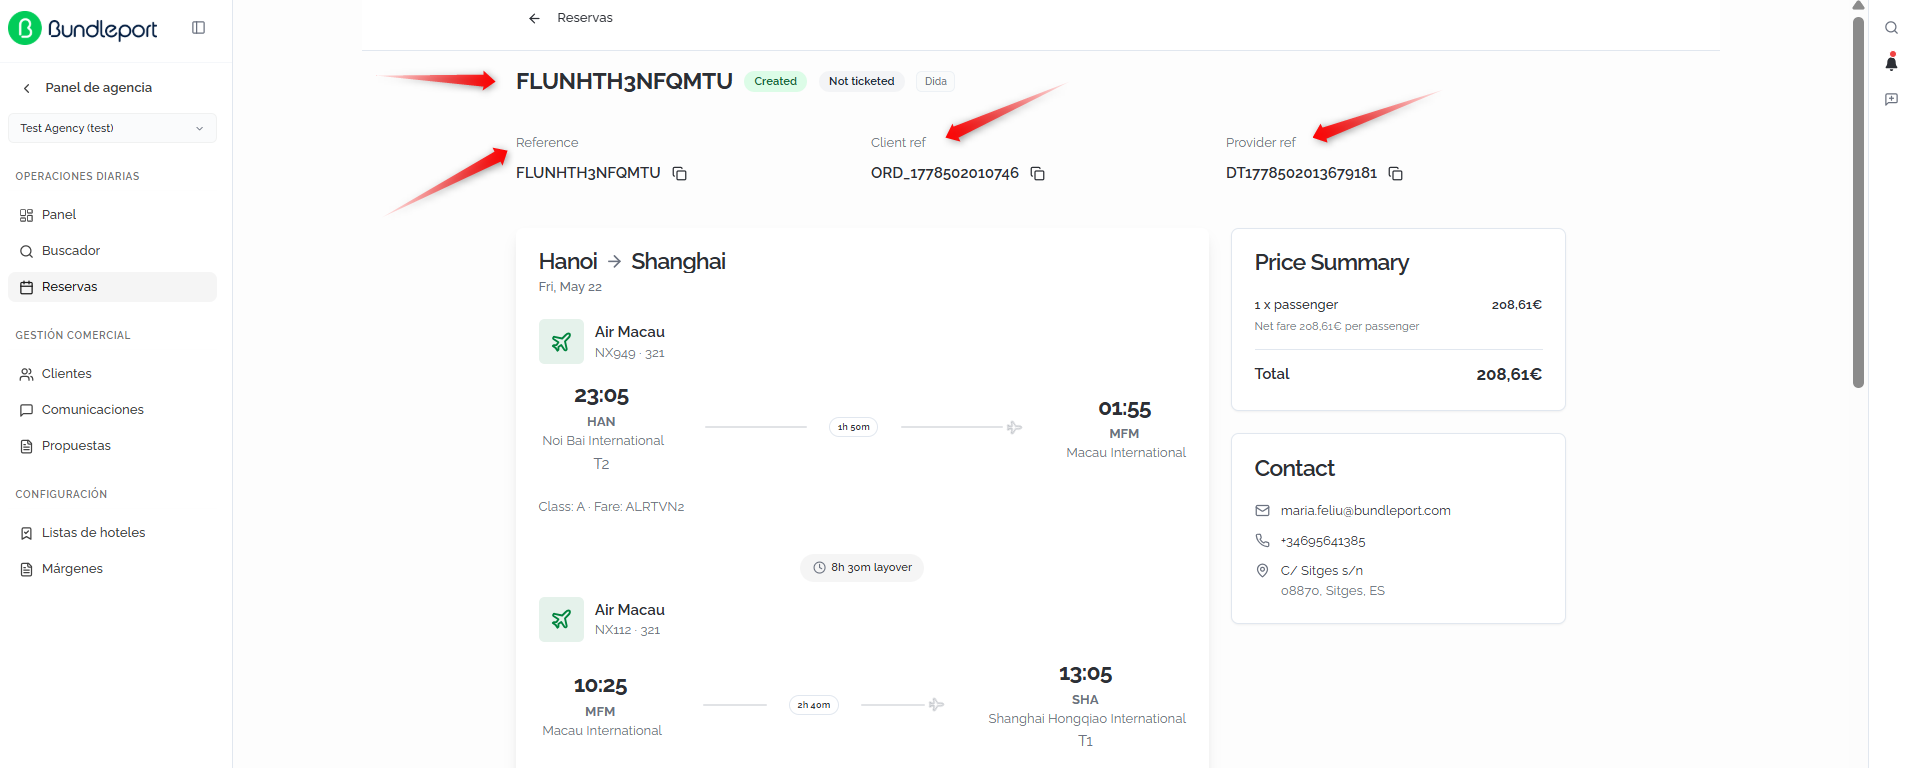Click the Not ticketed badge
The width and height of the screenshot is (1908, 768).
click(861, 81)
